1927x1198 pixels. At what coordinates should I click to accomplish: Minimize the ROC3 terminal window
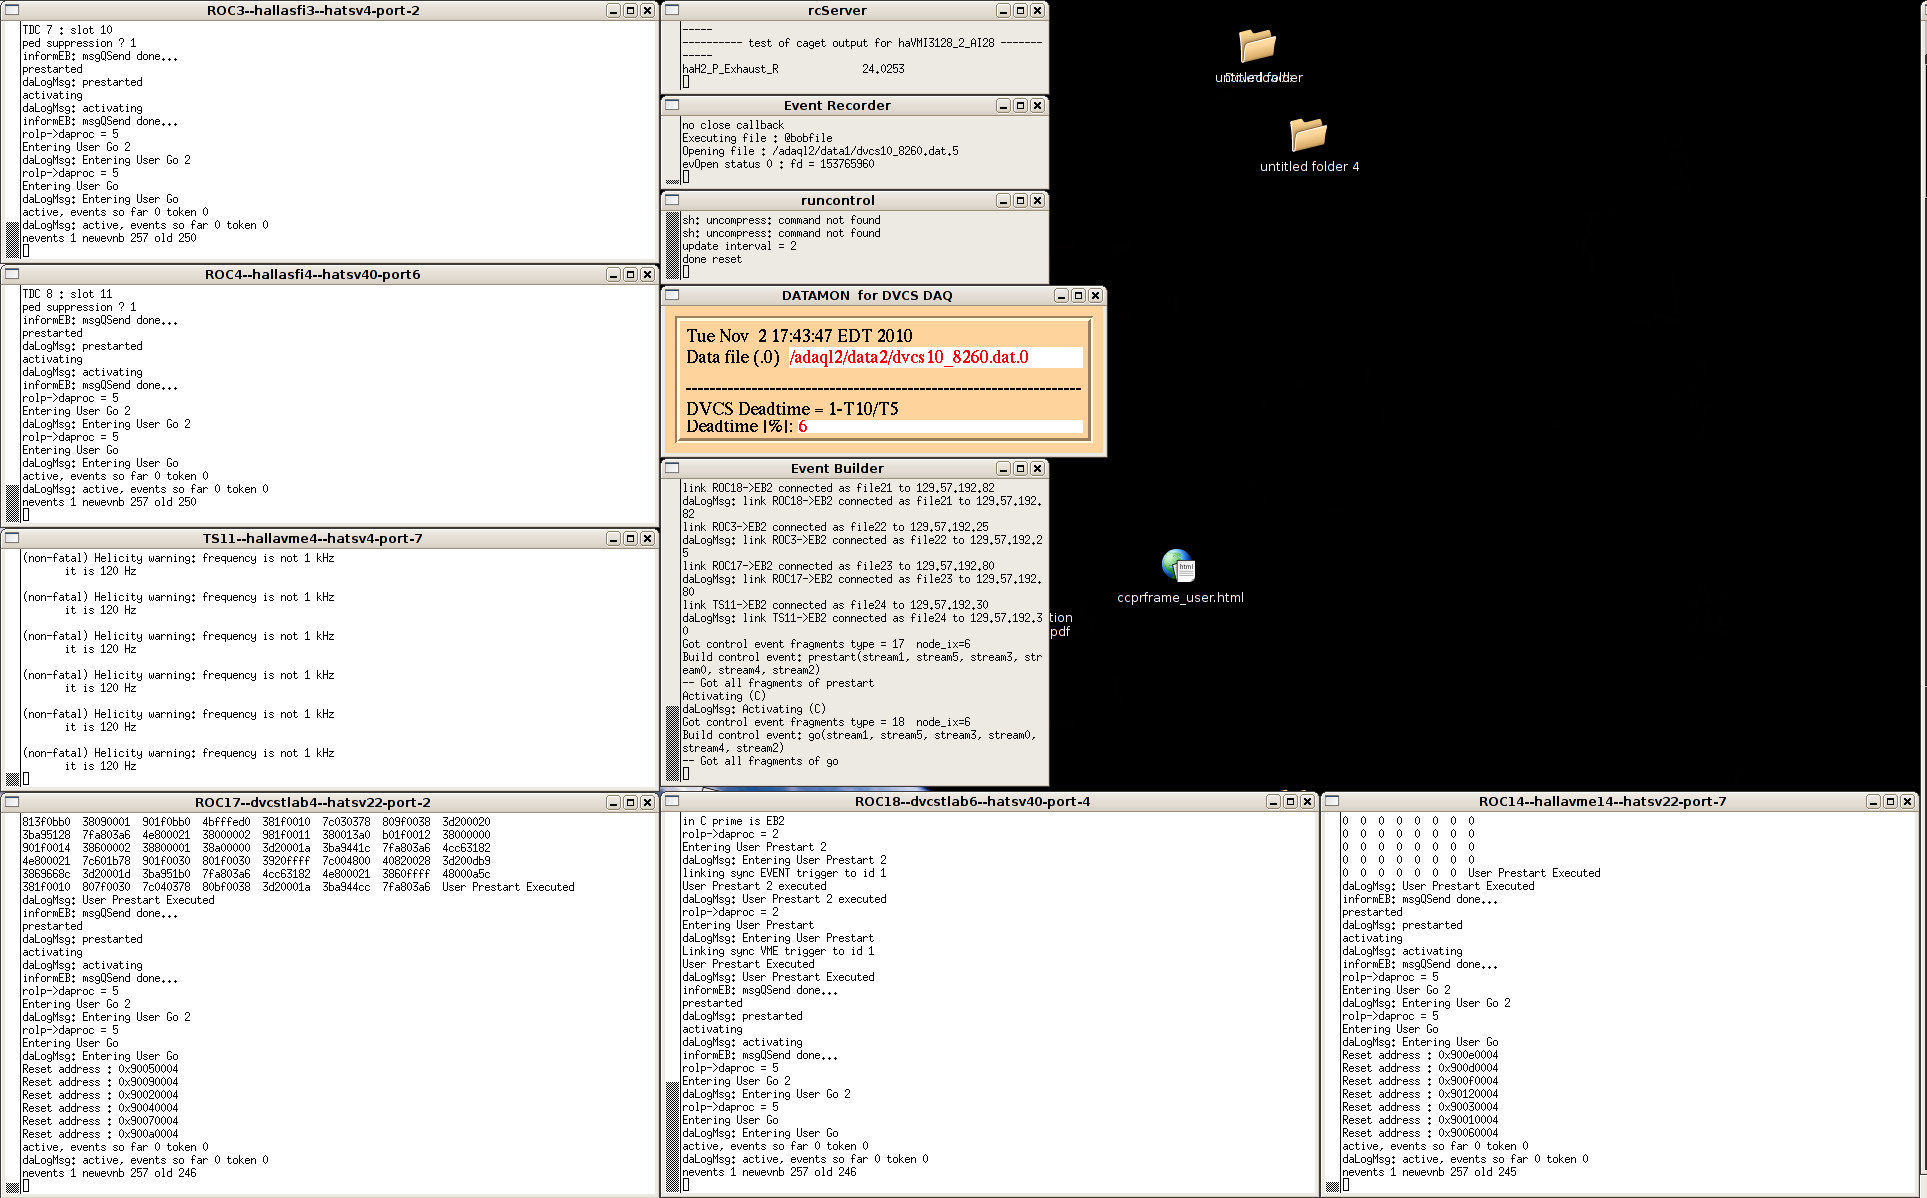(x=613, y=10)
